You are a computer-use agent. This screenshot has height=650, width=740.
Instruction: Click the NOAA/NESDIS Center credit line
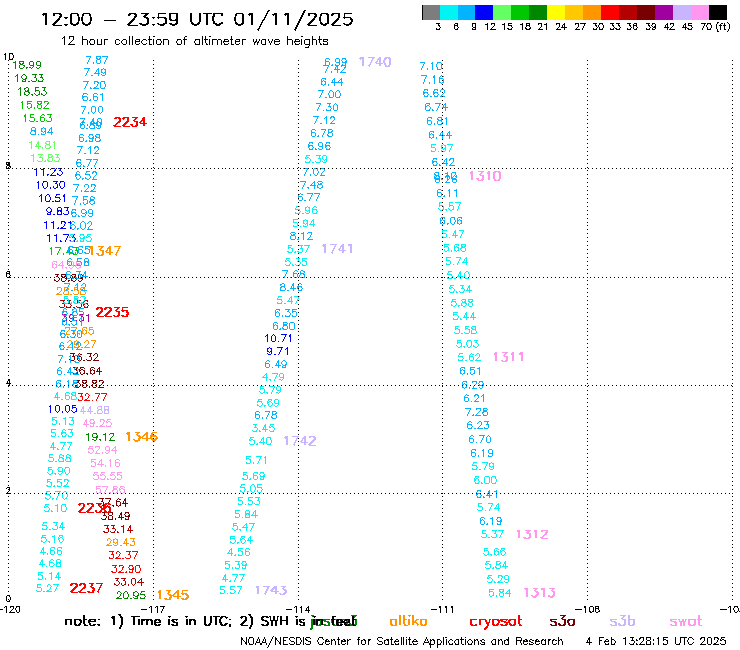pos(402,641)
